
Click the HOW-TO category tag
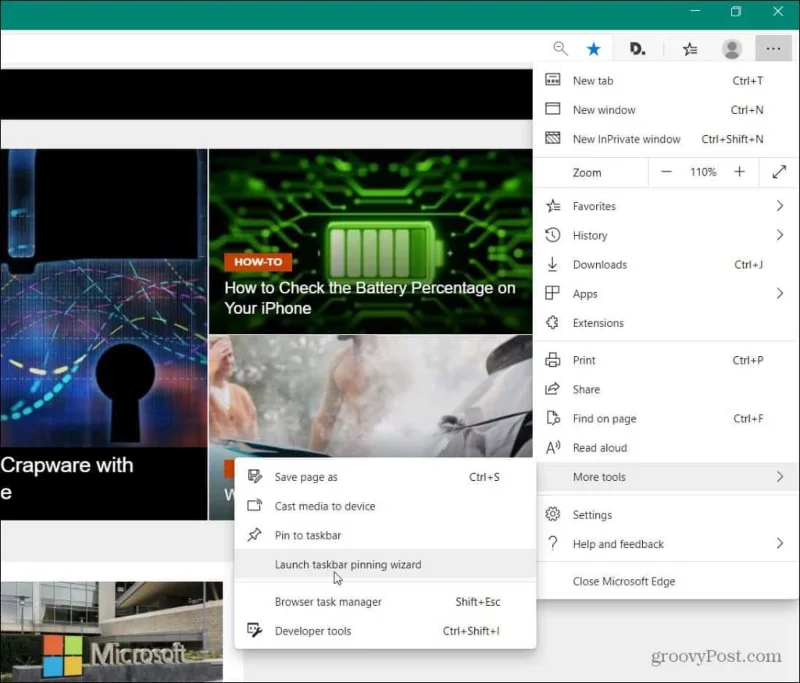tap(258, 262)
